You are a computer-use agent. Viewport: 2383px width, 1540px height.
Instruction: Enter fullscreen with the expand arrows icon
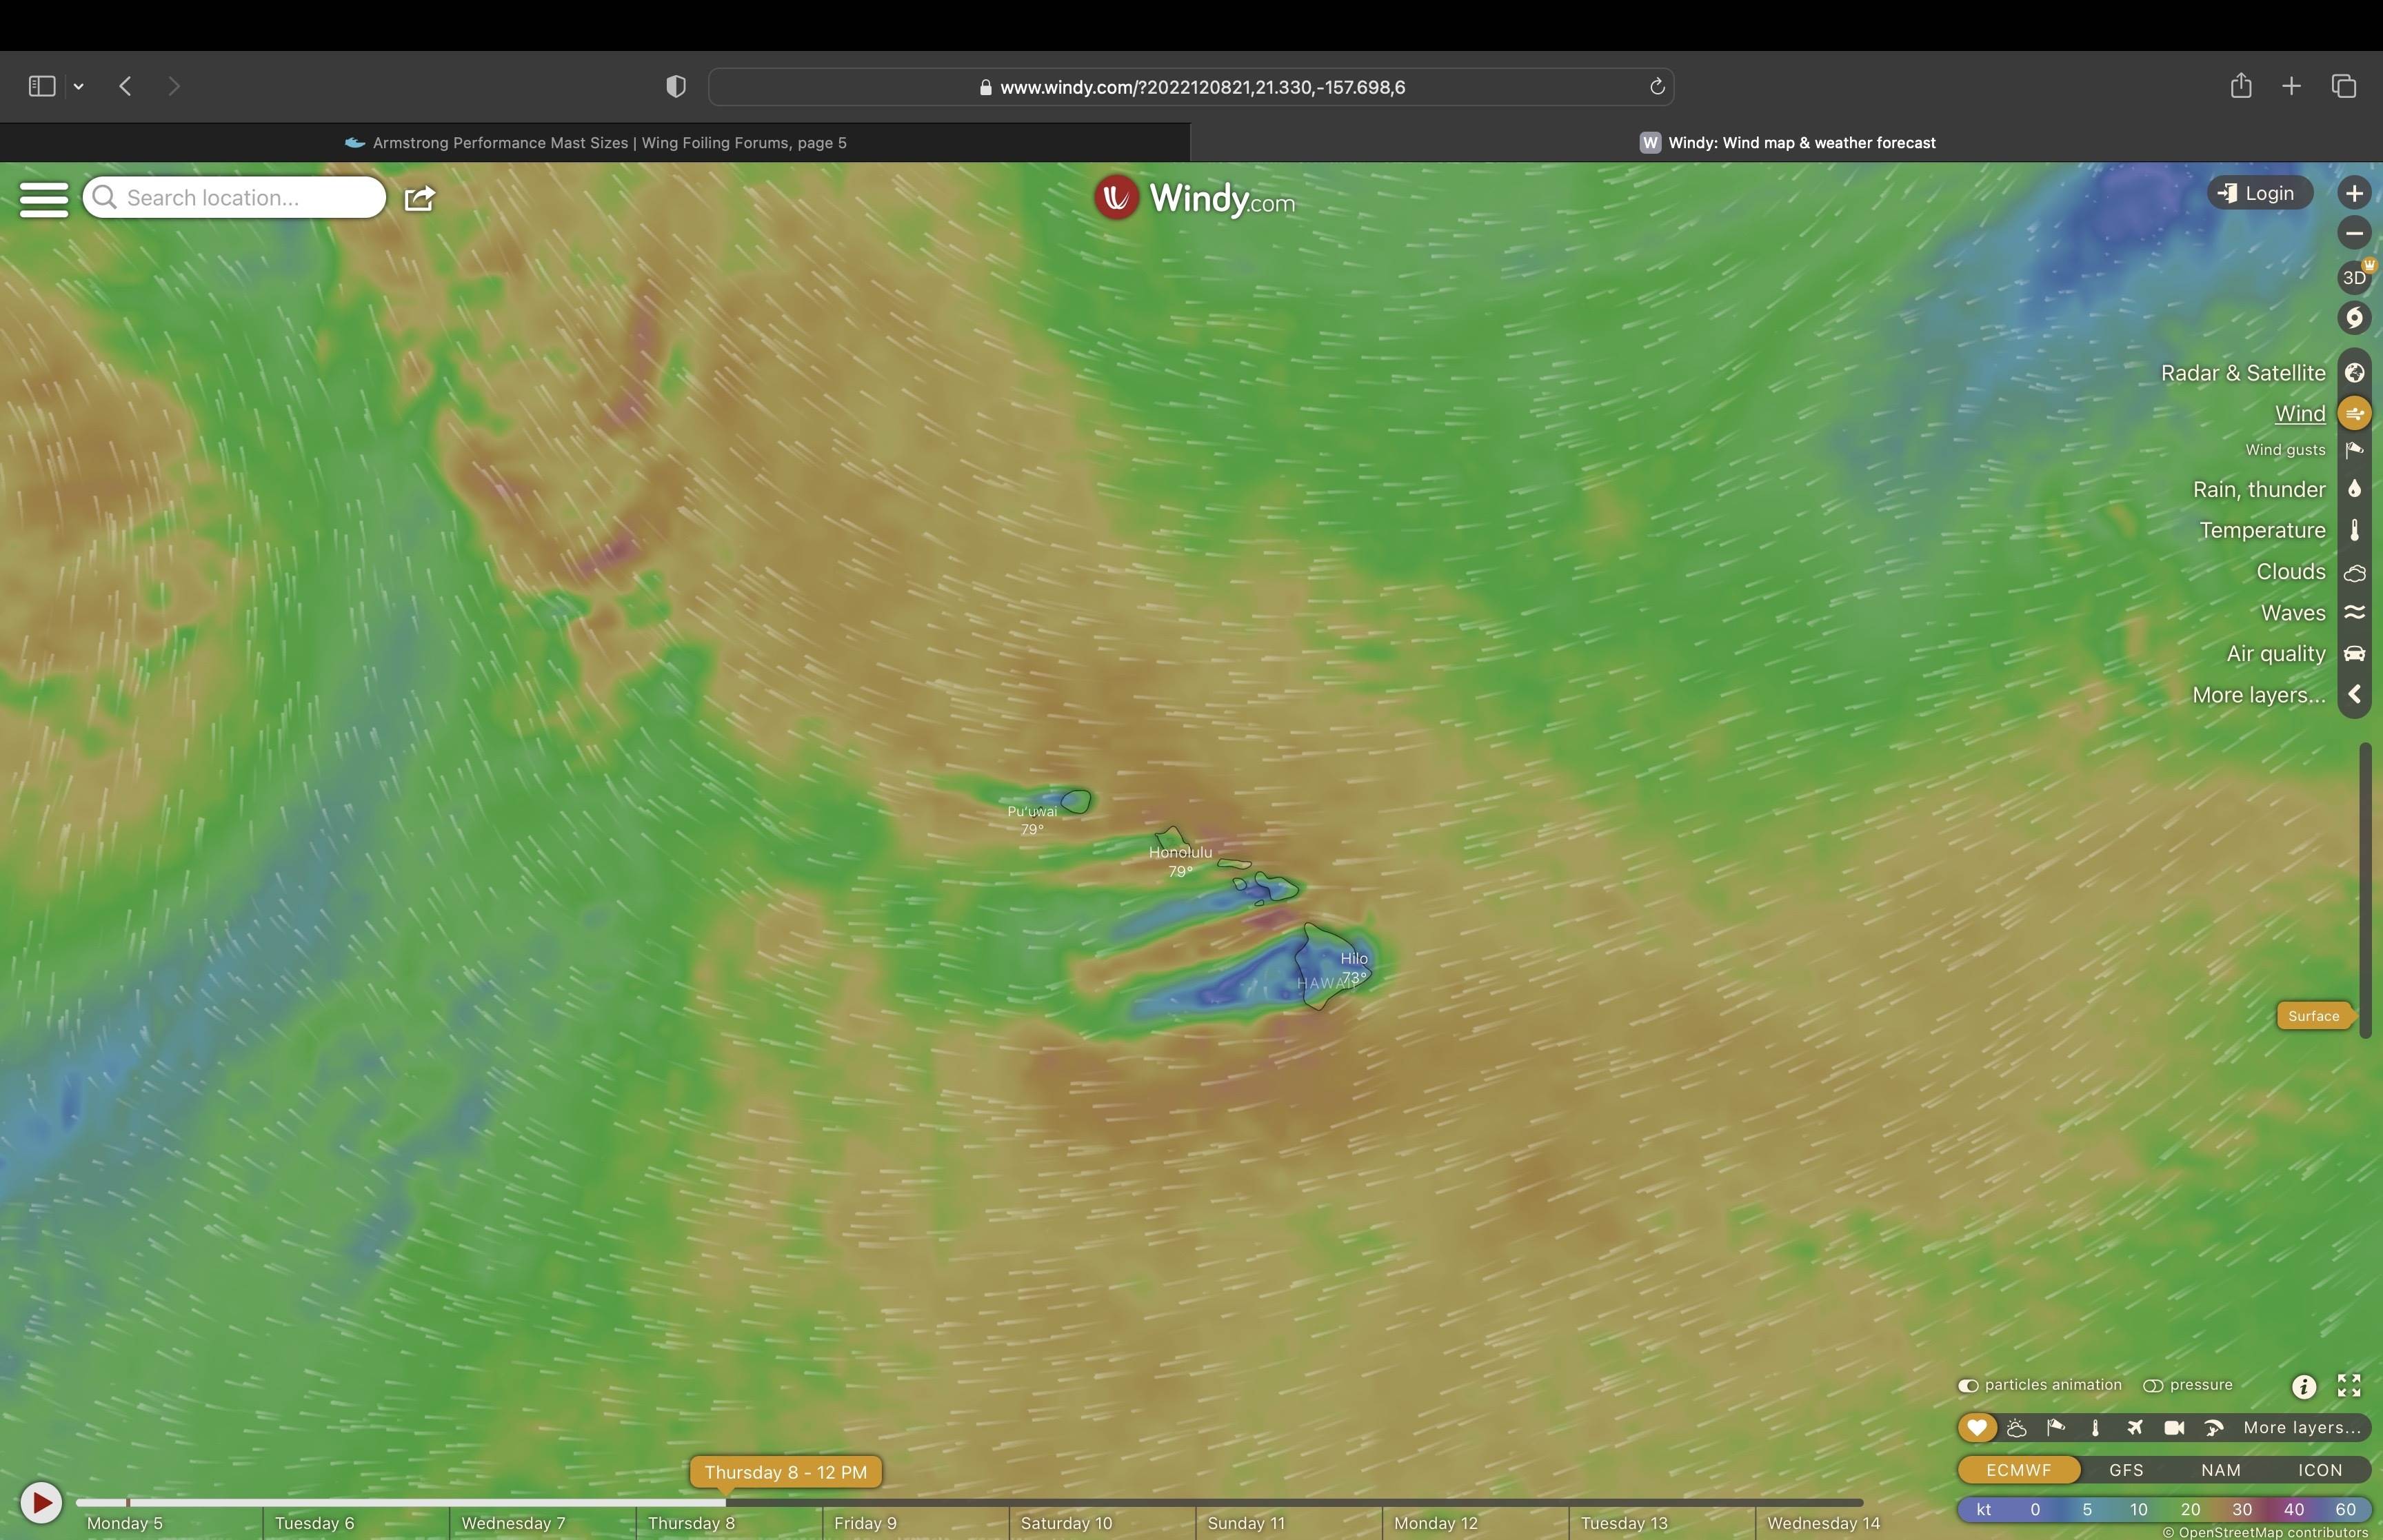pos(2348,1385)
